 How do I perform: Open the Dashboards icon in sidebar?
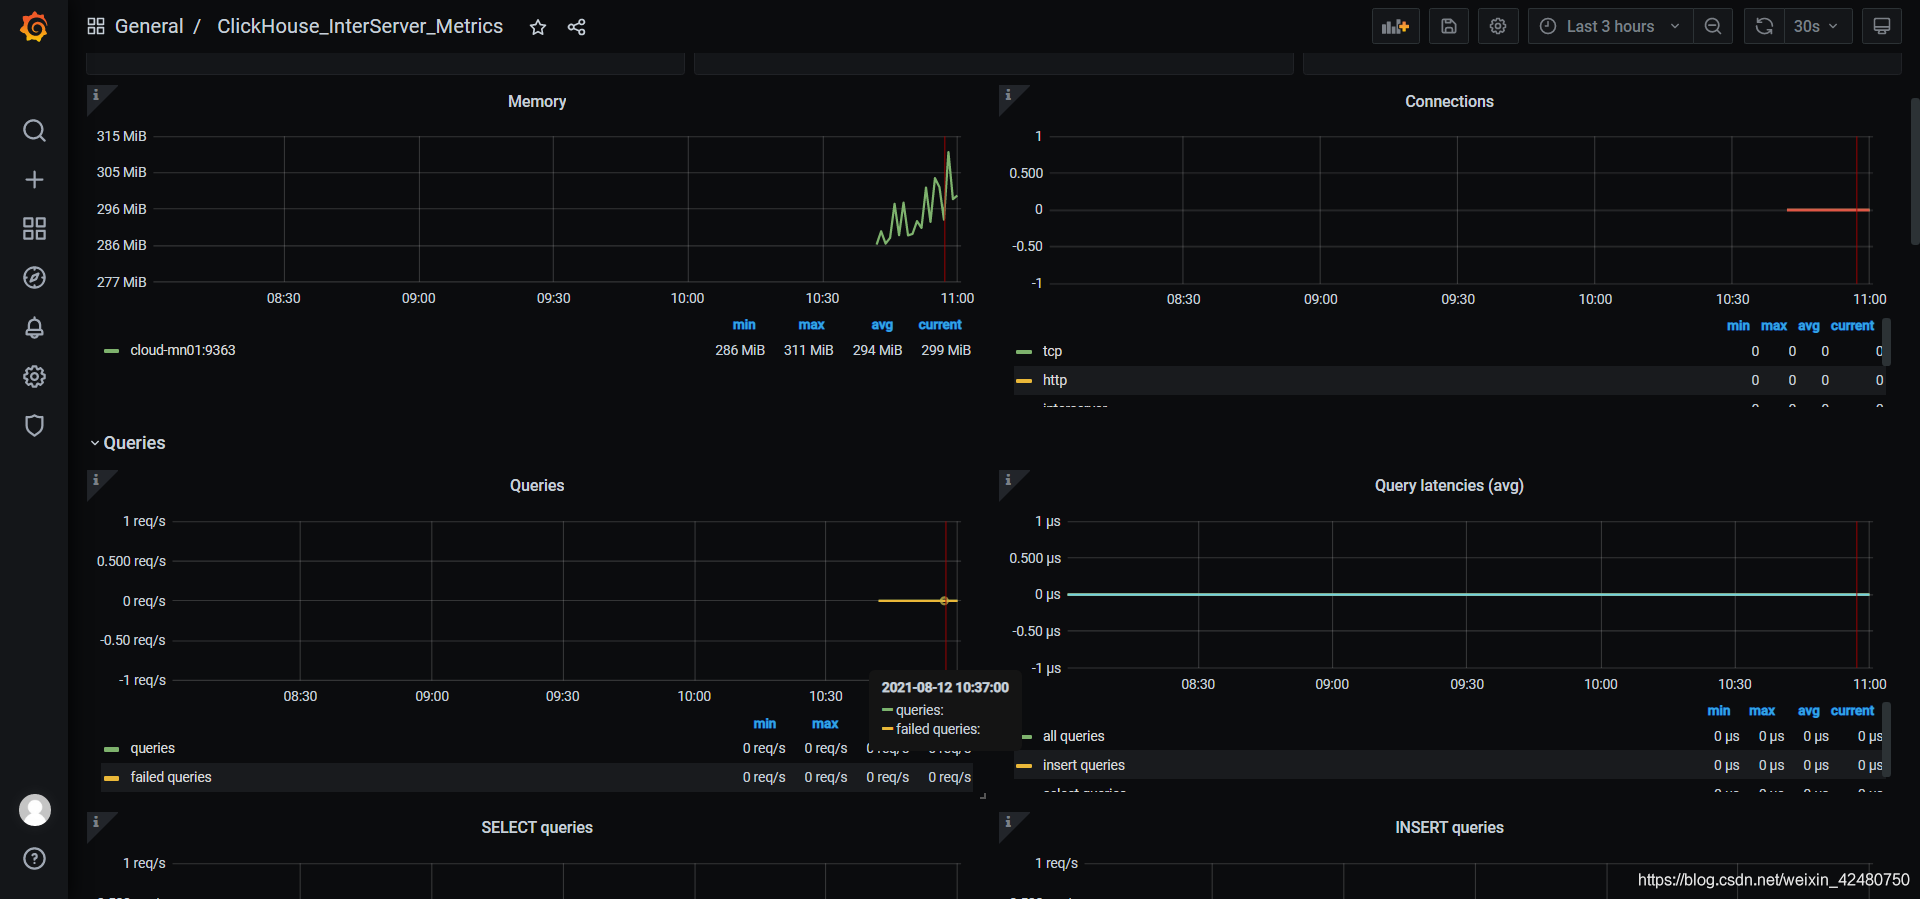click(34, 229)
